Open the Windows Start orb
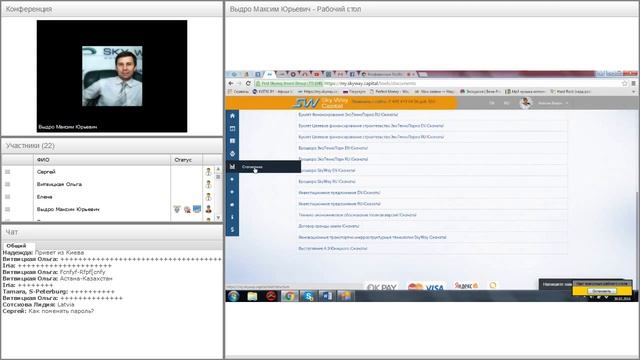 pyautogui.click(x=233, y=296)
